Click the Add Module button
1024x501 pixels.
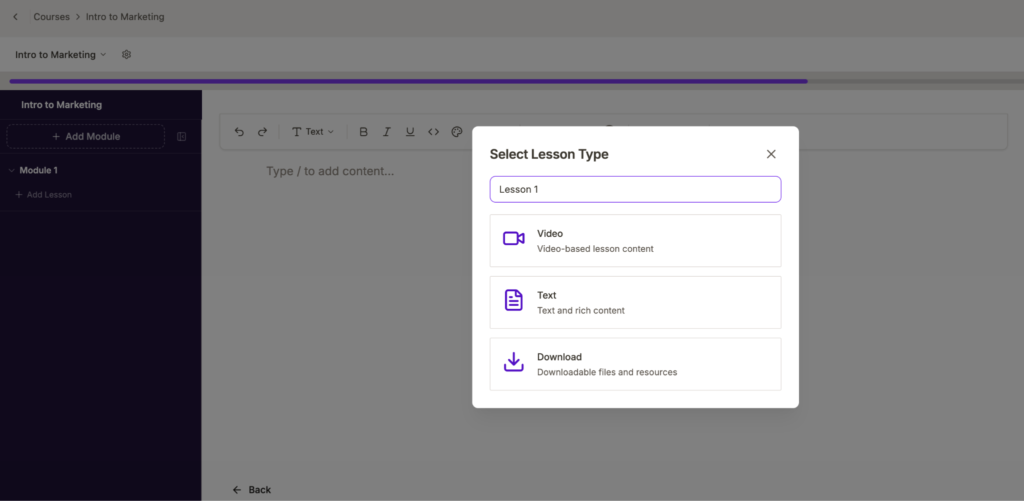(86, 137)
